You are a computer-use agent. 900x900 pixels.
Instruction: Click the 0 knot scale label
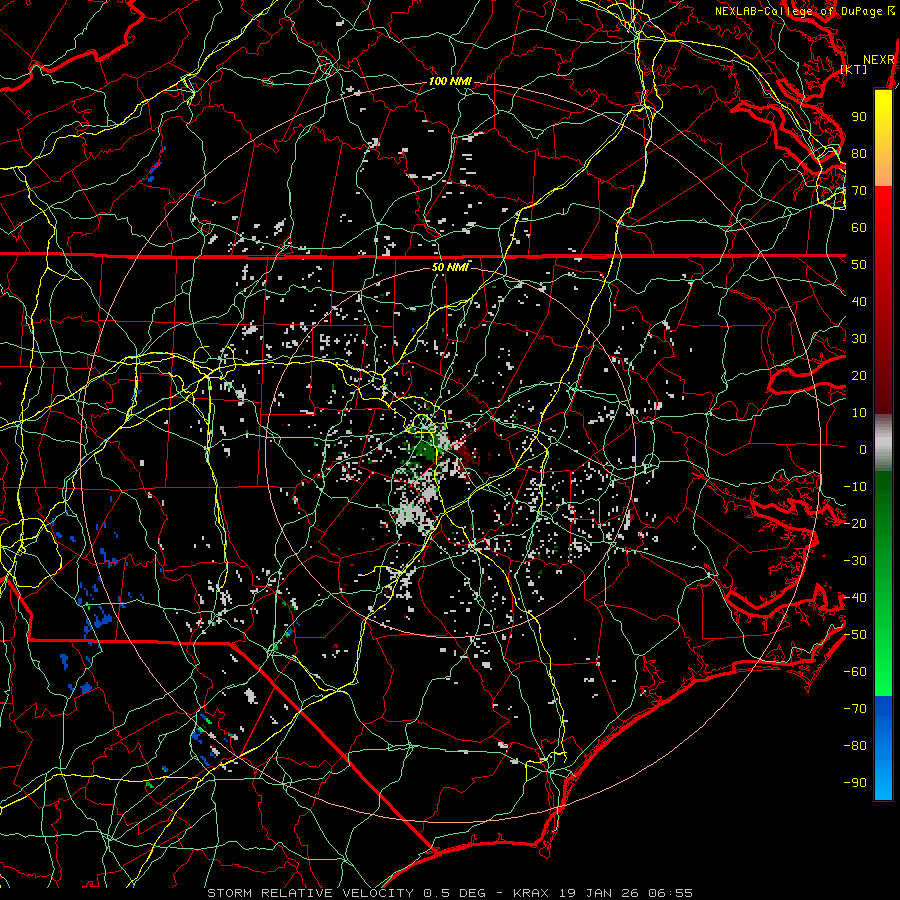click(863, 450)
